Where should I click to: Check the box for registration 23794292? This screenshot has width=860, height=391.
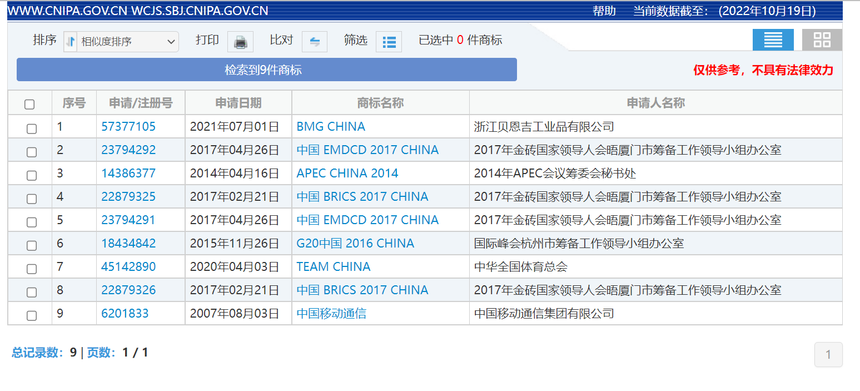(31, 152)
